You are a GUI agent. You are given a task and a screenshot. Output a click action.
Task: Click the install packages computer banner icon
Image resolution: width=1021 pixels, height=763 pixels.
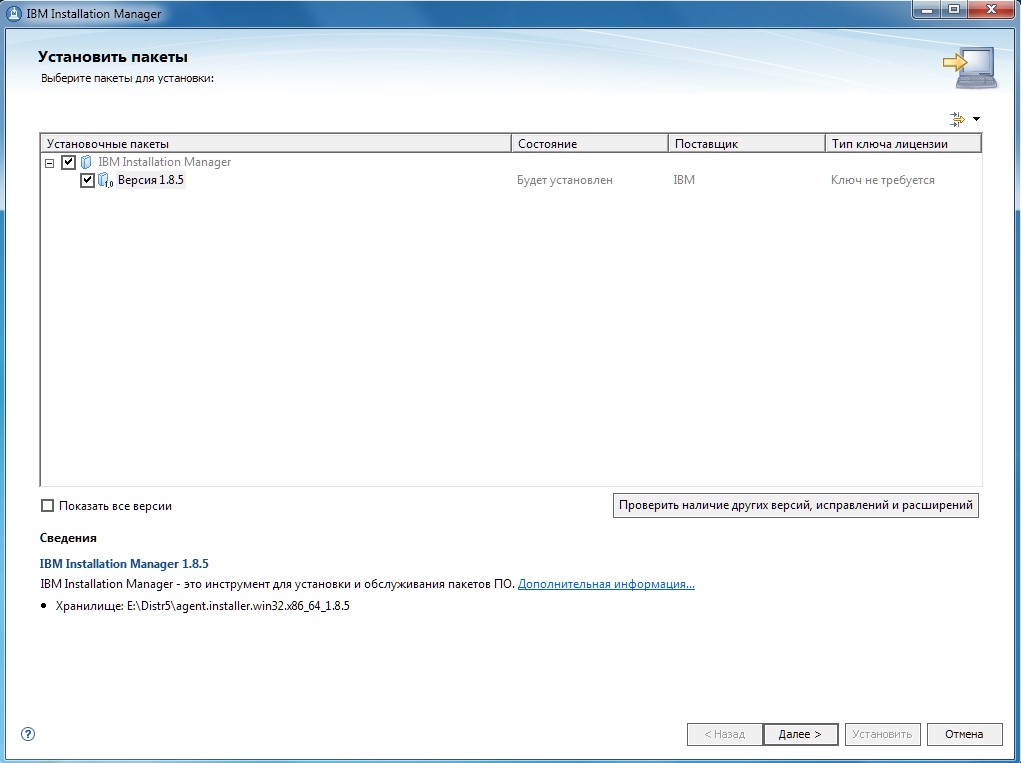970,68
